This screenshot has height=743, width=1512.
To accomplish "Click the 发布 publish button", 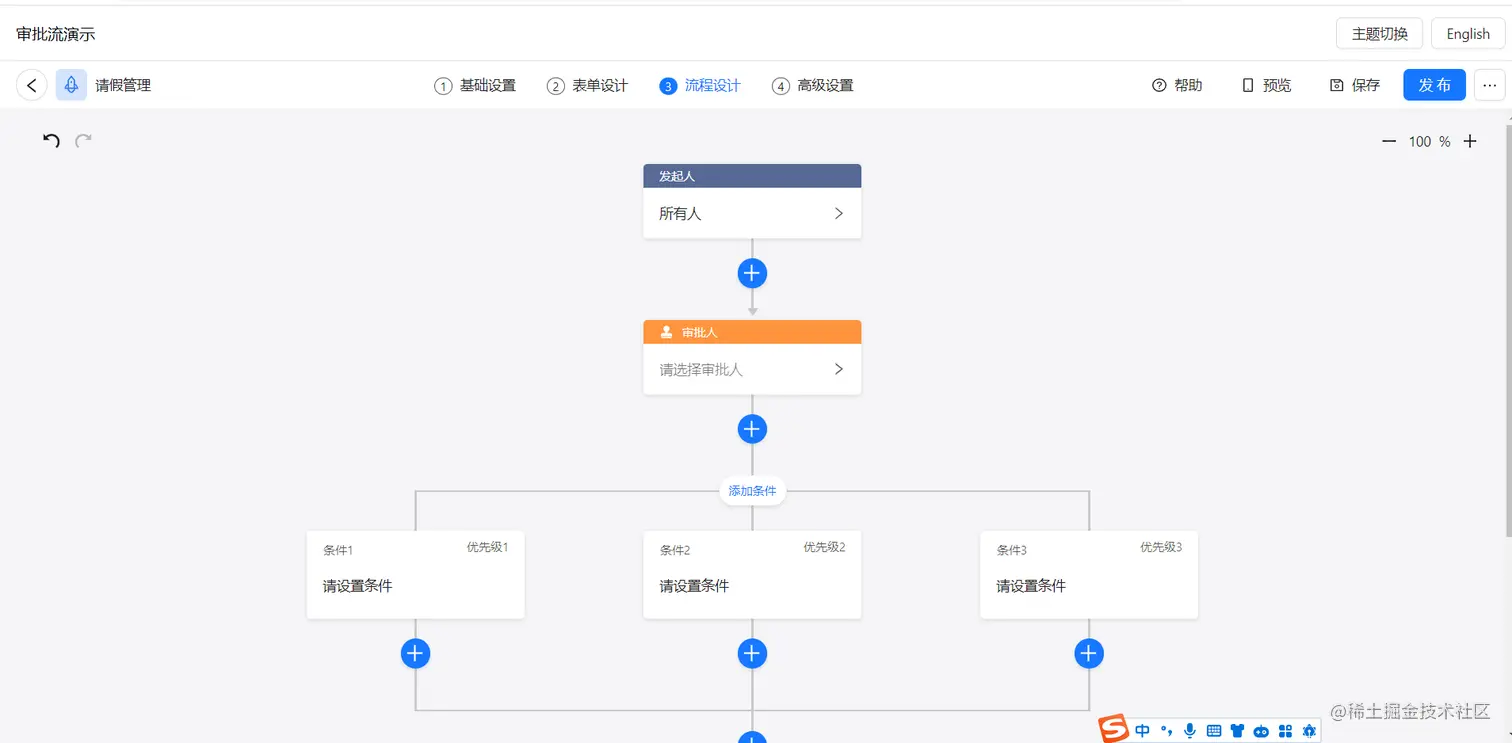I will pos(1434,85).
